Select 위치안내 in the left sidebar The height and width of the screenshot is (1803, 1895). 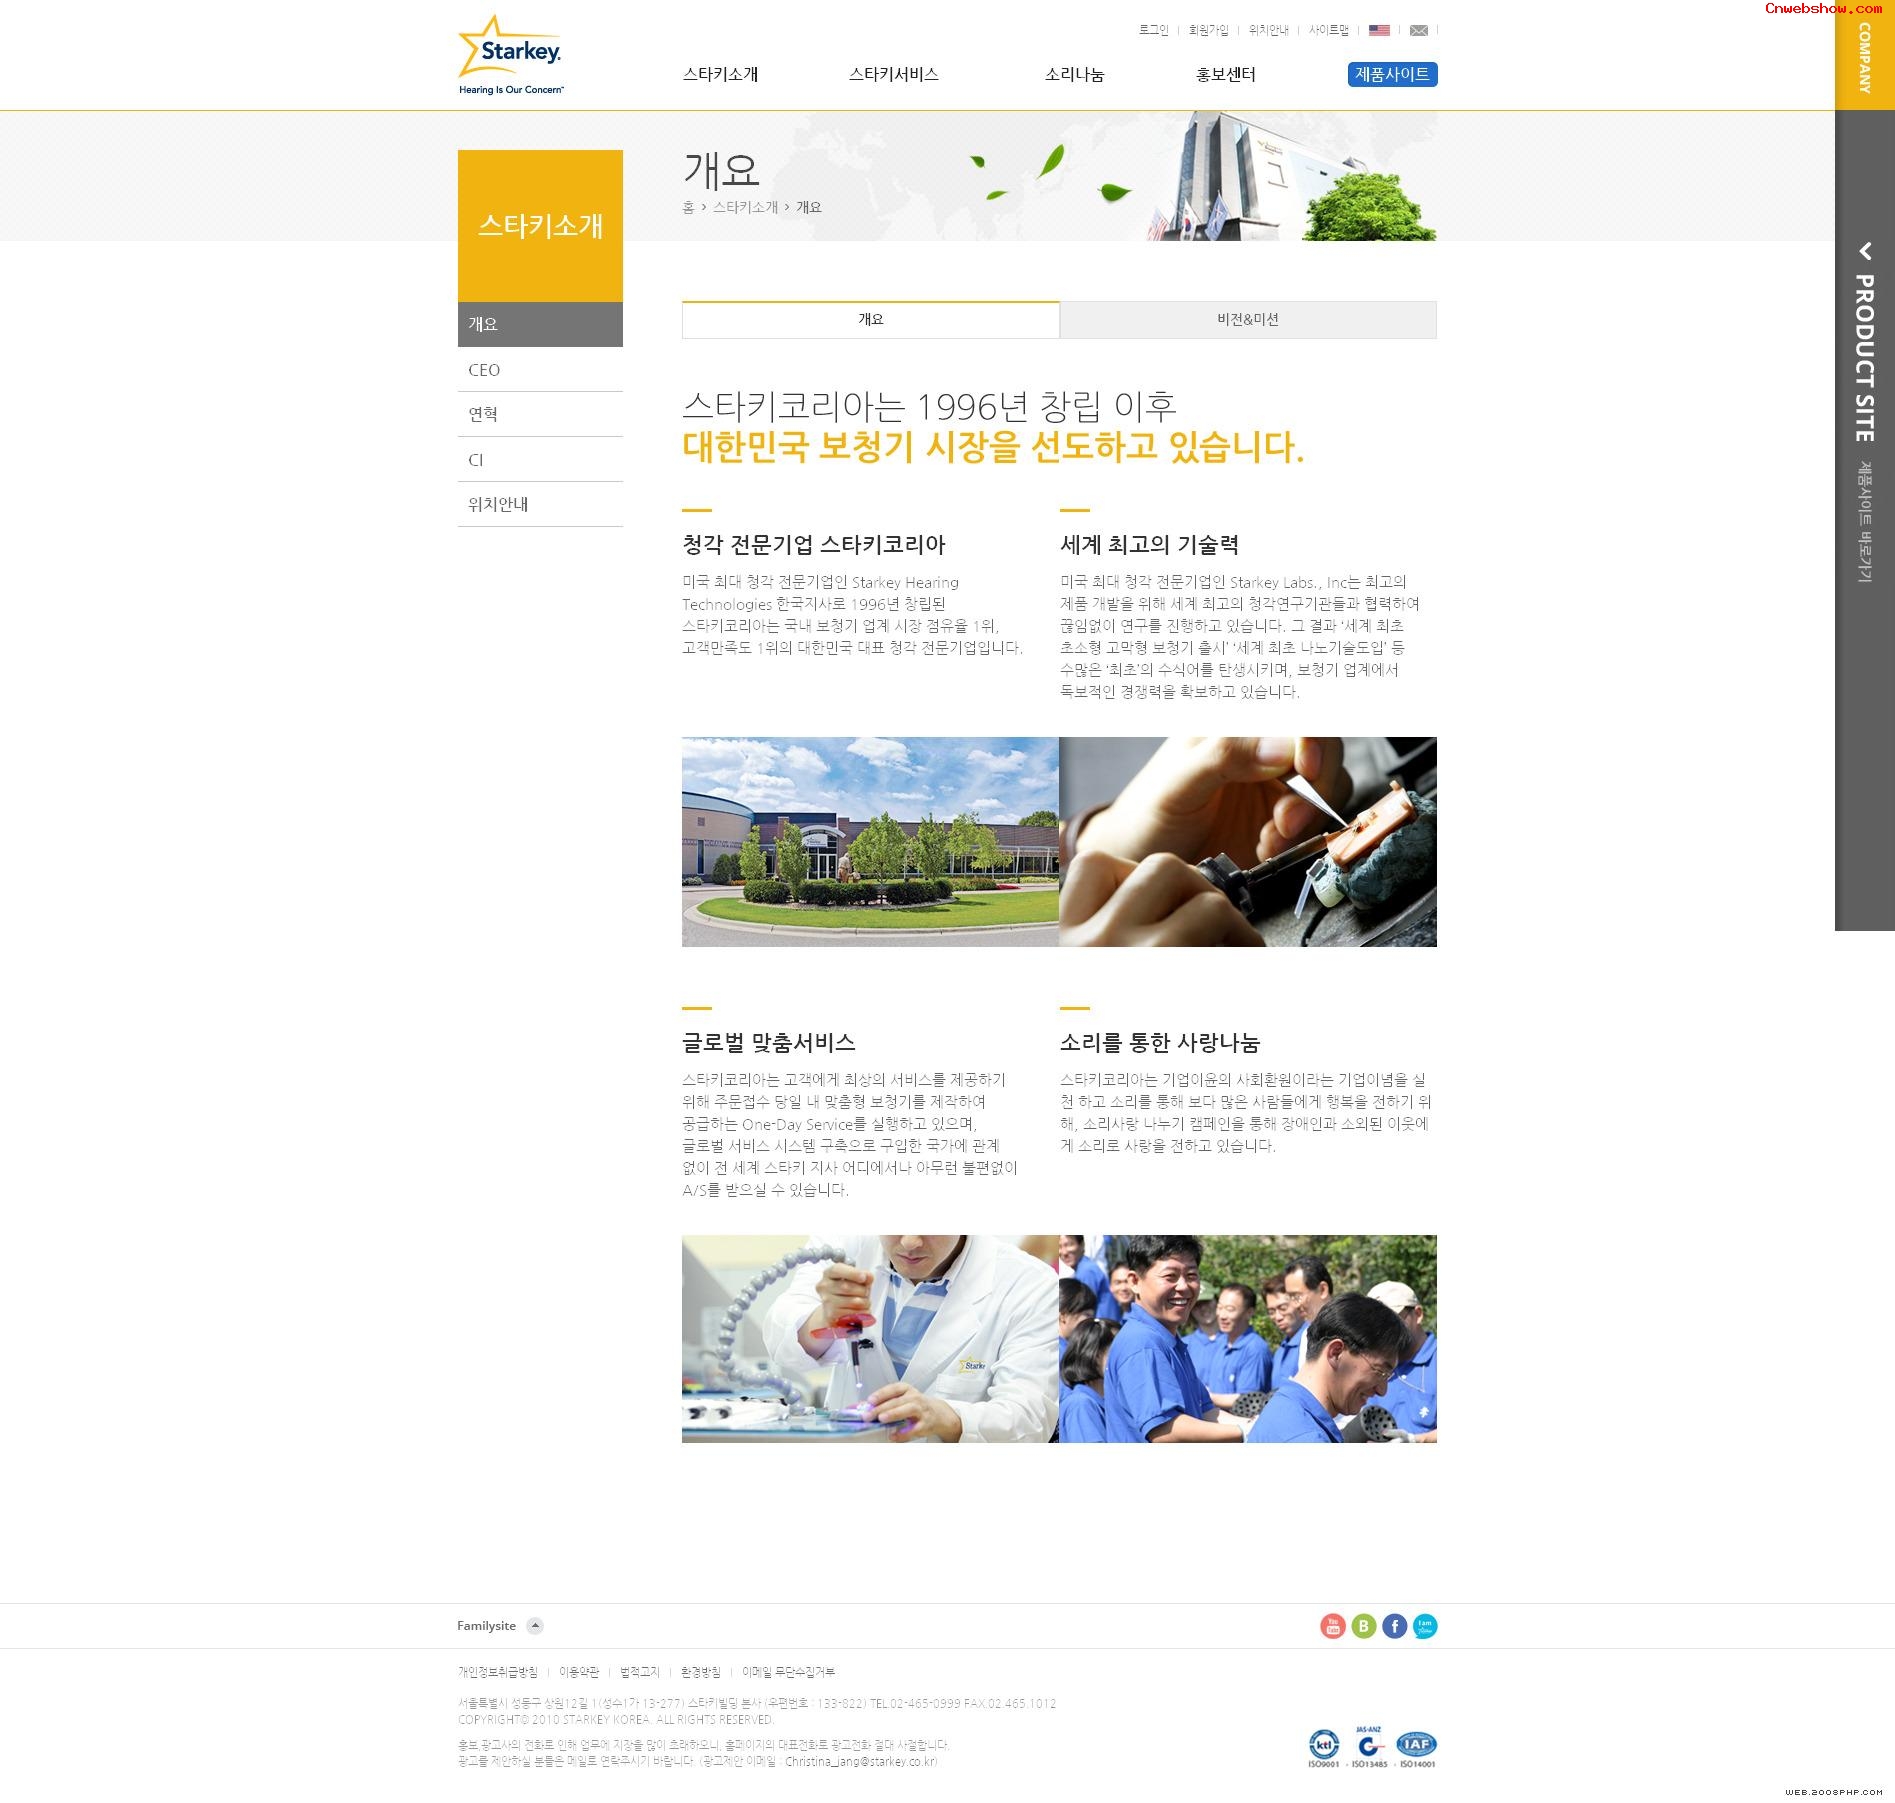click(540, 504)
